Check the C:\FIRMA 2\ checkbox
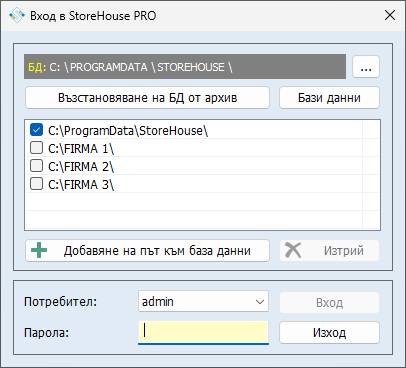 pos(36,165)
